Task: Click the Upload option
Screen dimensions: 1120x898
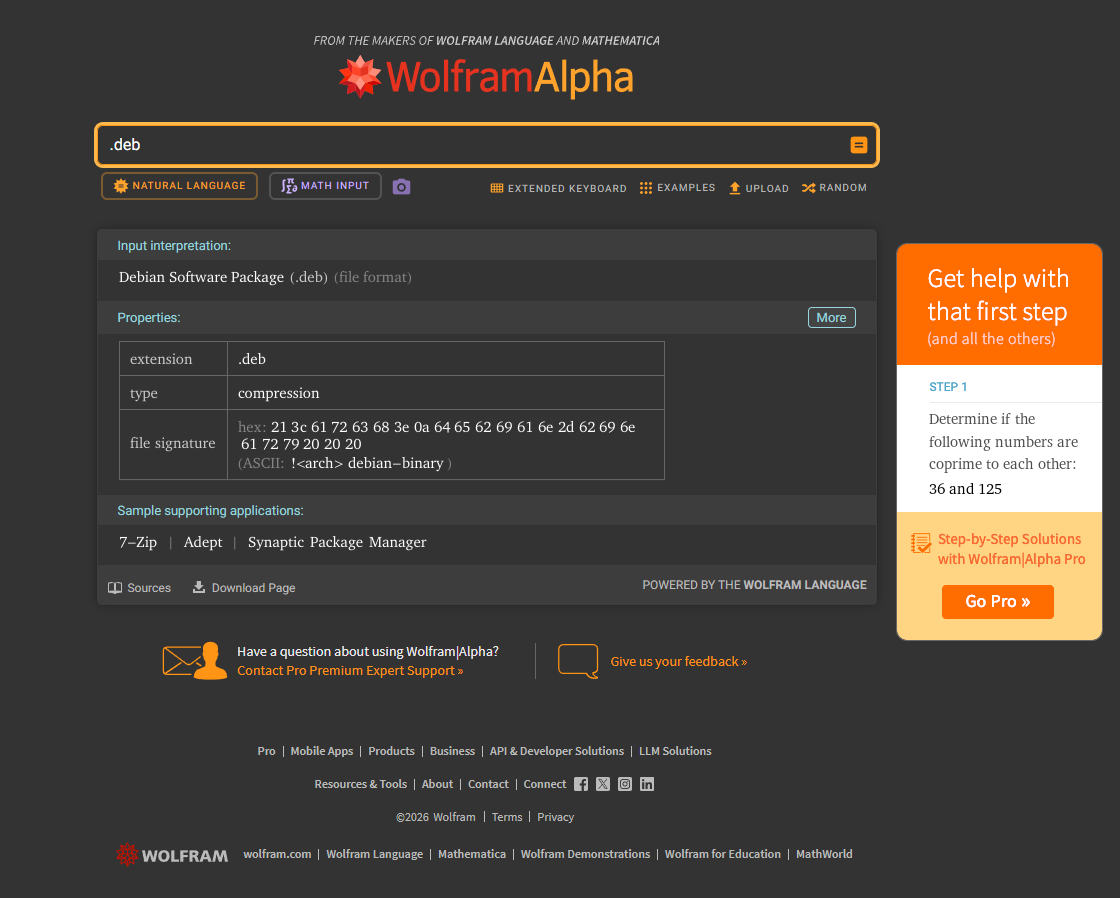Action: coord(758,188)
